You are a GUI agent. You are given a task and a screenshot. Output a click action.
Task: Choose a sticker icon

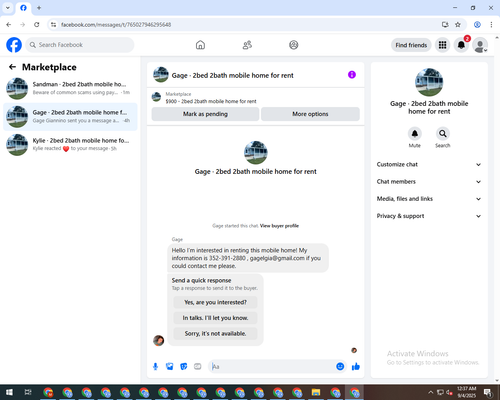(x=184, y=367)
